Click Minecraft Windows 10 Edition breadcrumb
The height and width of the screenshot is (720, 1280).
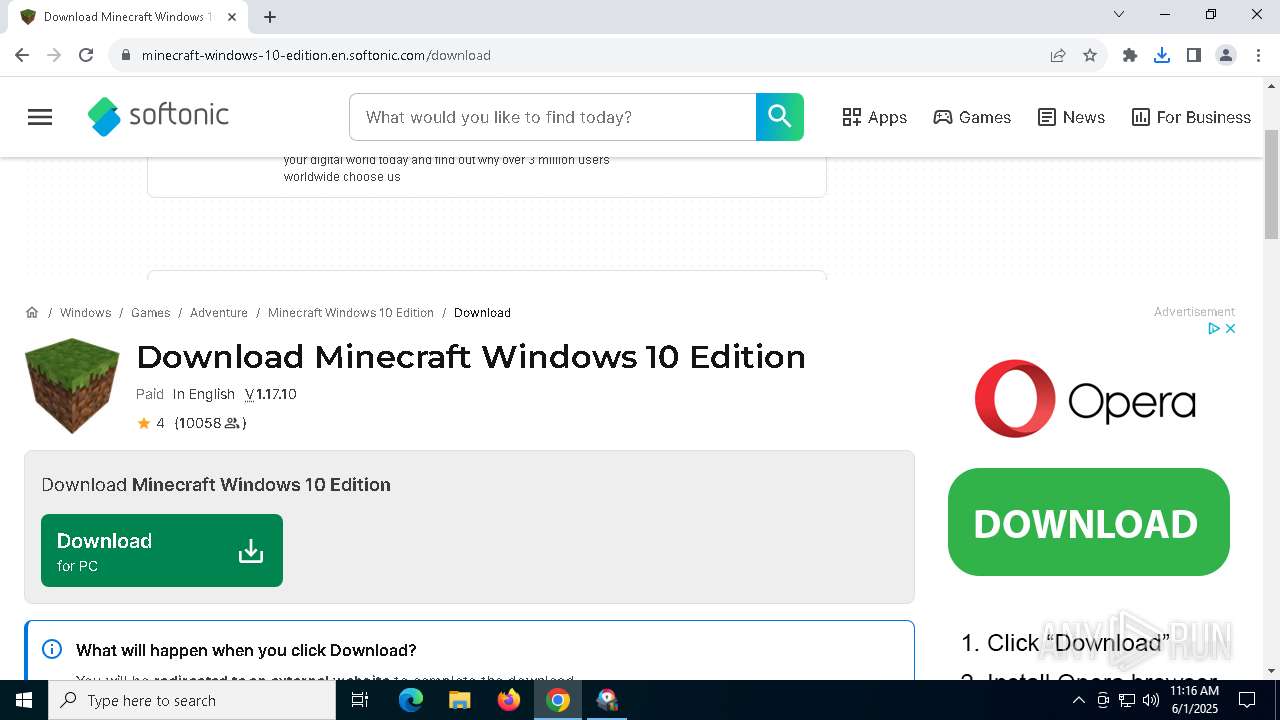351,313
